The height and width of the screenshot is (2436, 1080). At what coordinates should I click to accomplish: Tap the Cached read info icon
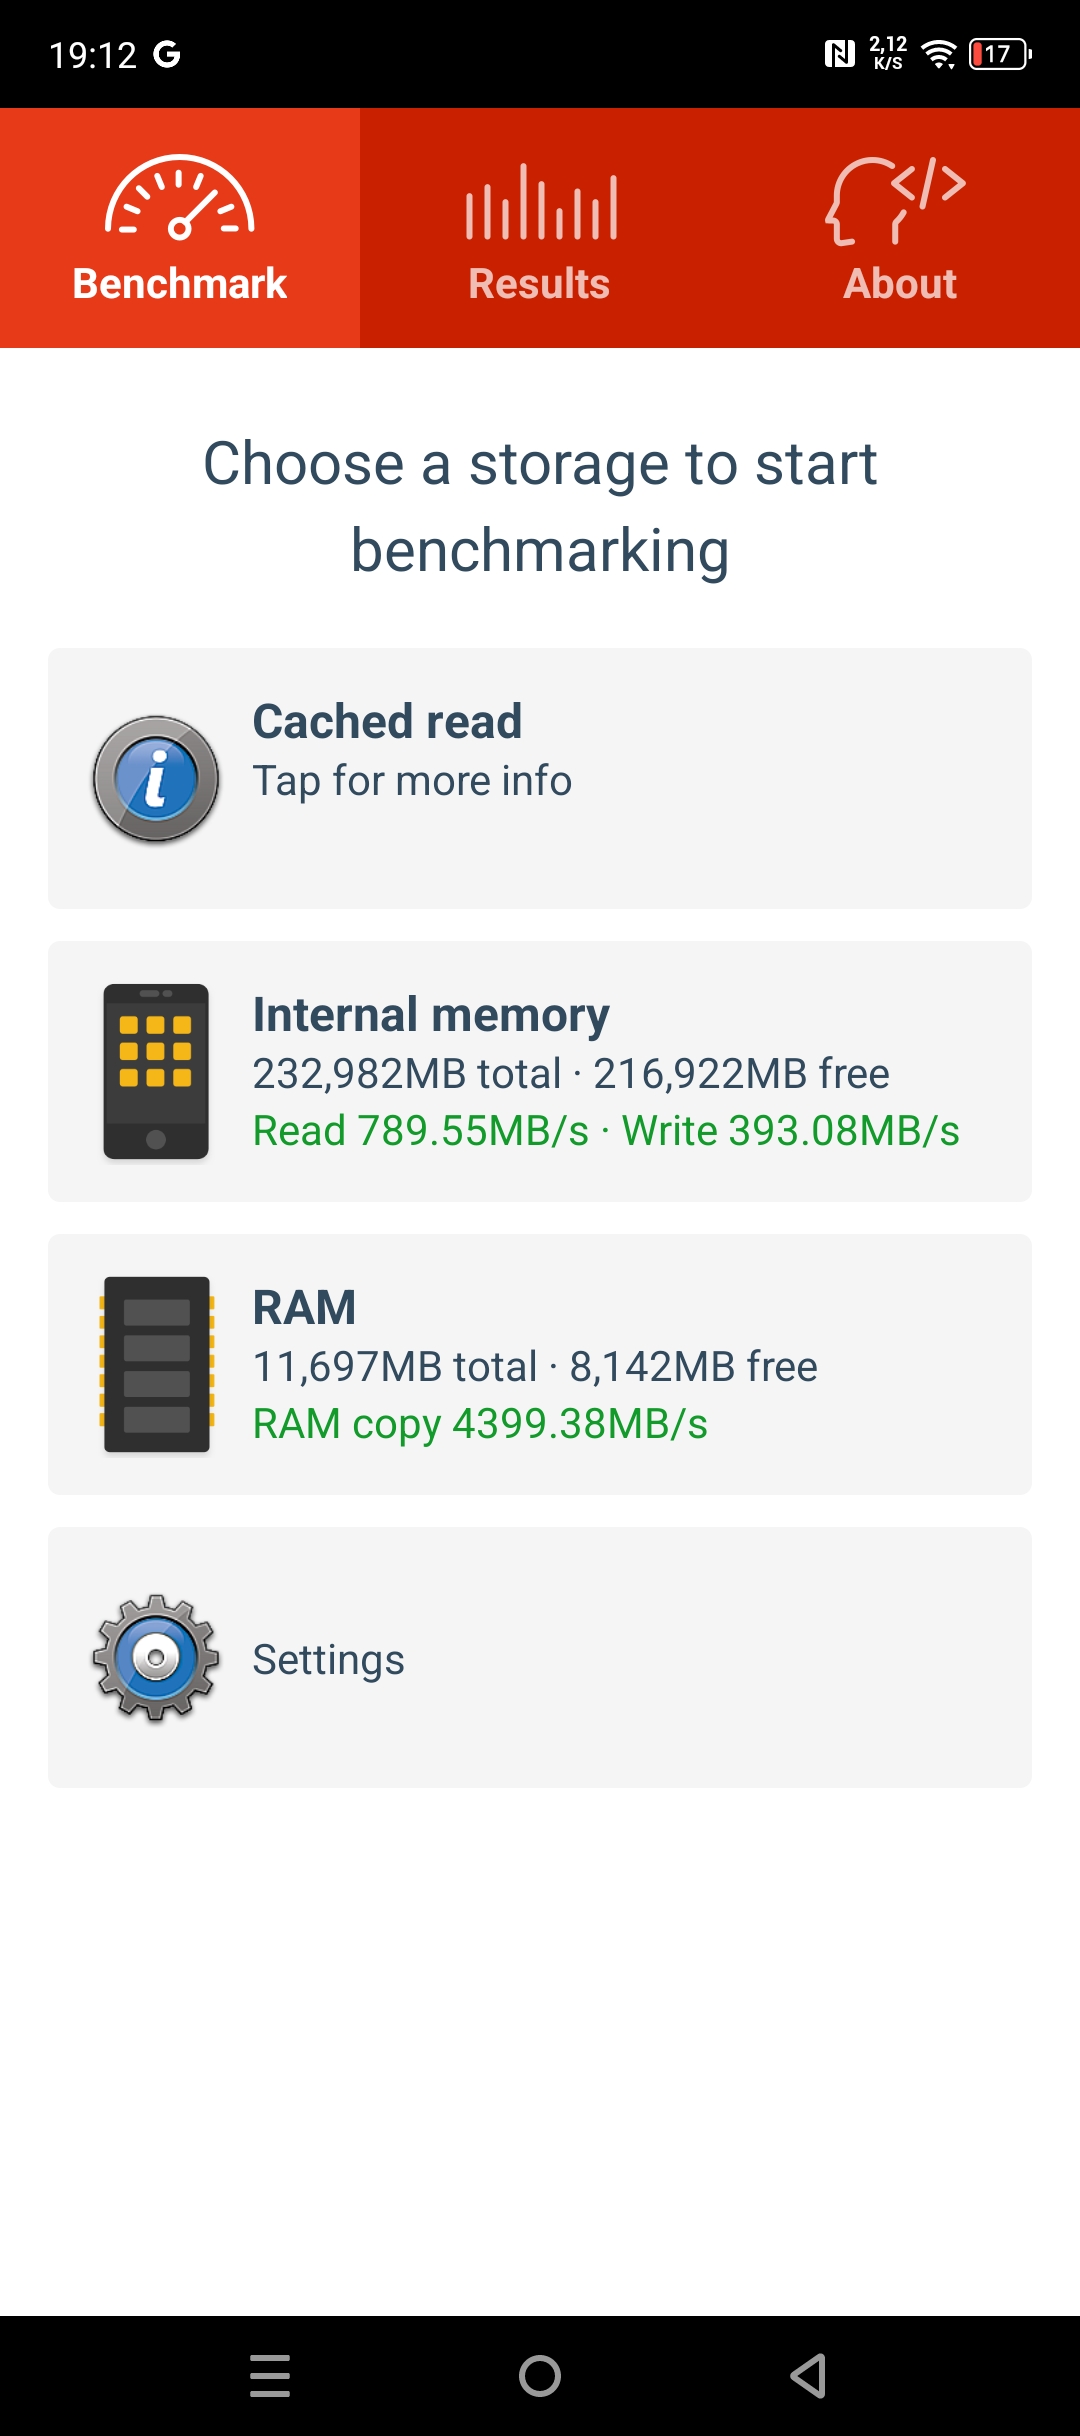156,779
